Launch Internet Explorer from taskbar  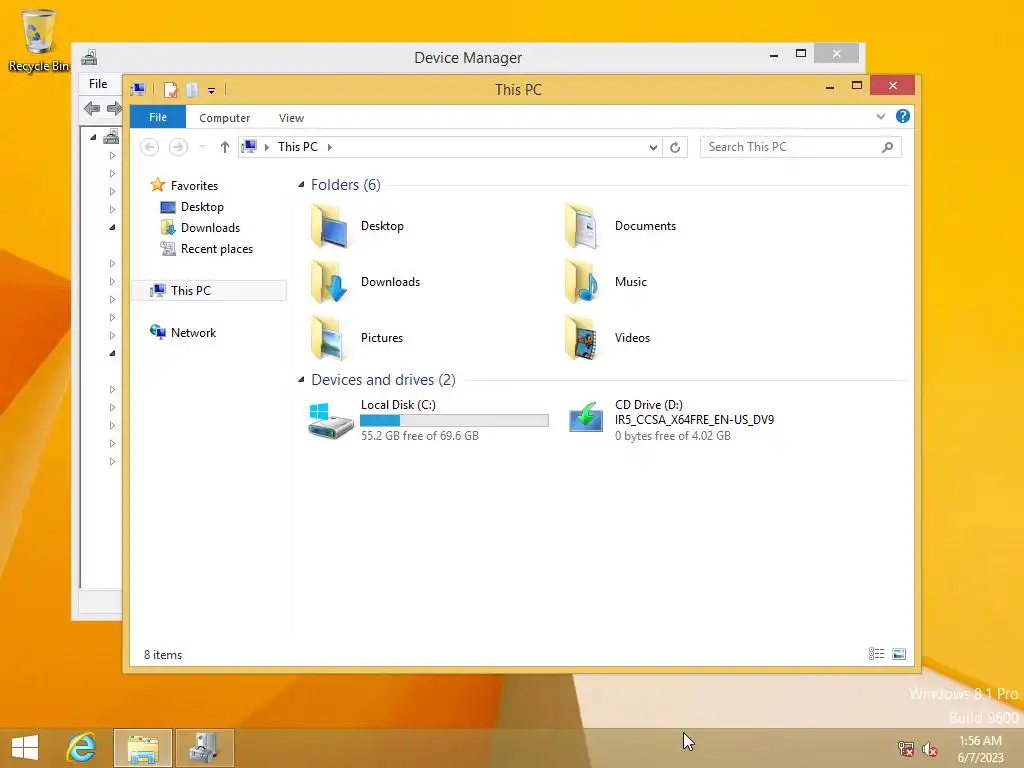point(82,748)
